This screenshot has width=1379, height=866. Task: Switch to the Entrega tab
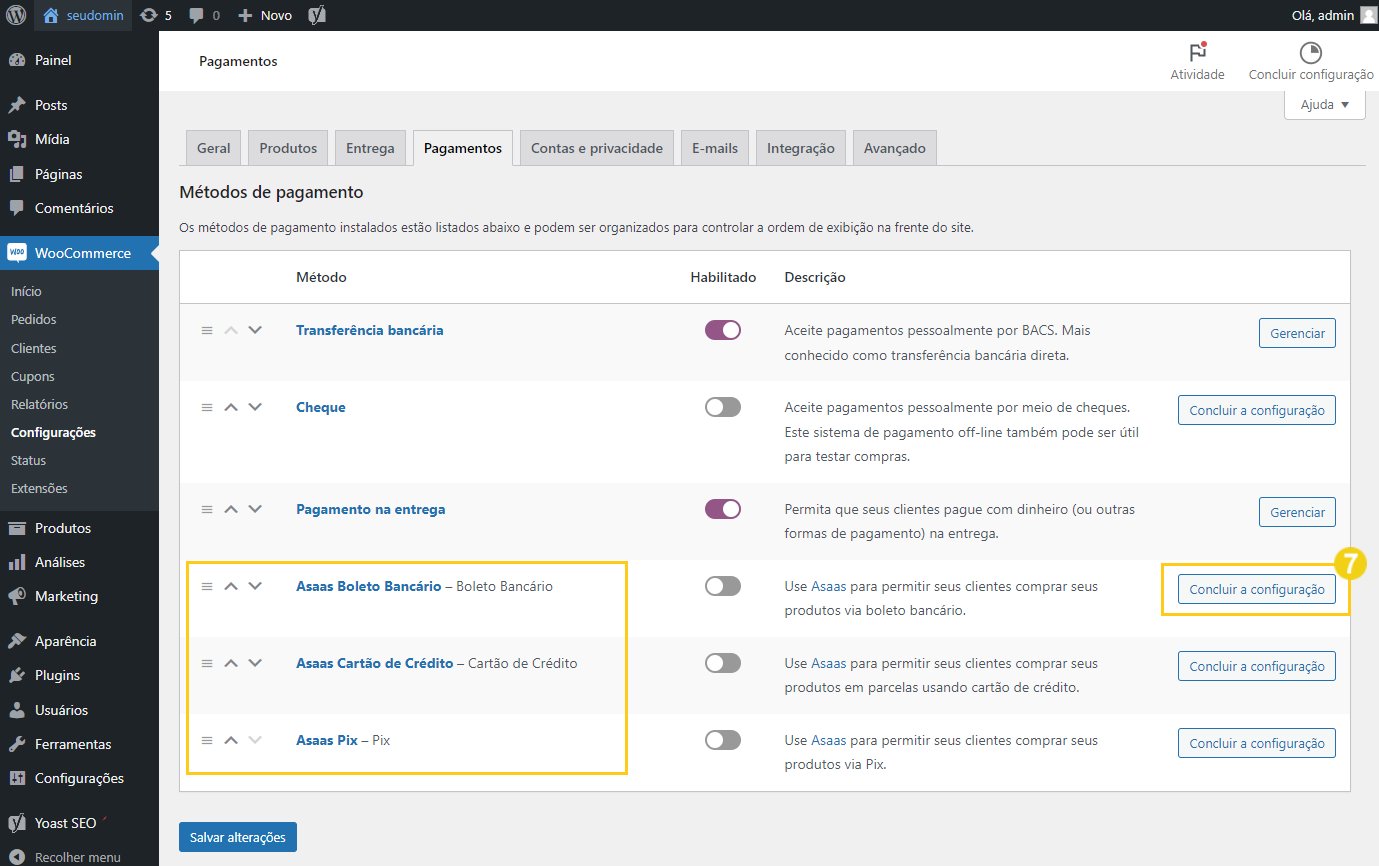click(x=370, y=148)
